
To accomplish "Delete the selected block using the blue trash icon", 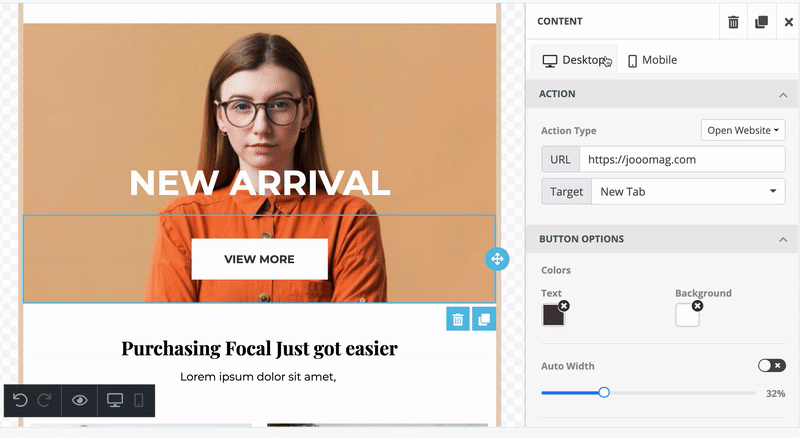I will pos(458,319).
